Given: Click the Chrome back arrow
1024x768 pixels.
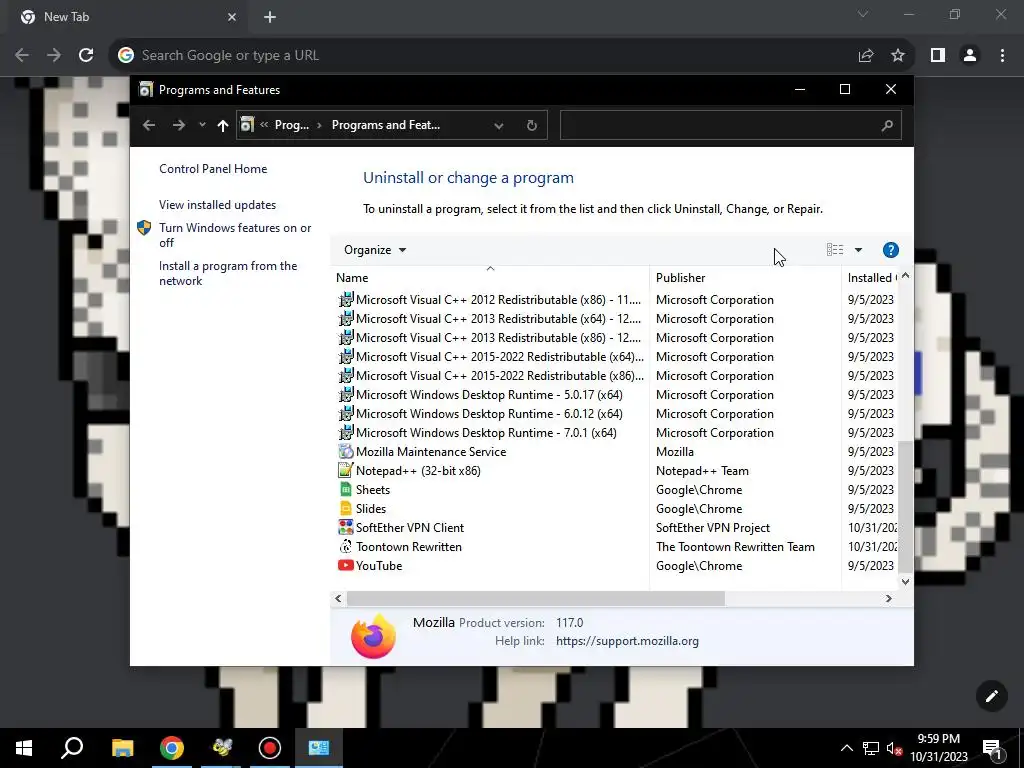Looking at the screenshot, I should 22,56.
